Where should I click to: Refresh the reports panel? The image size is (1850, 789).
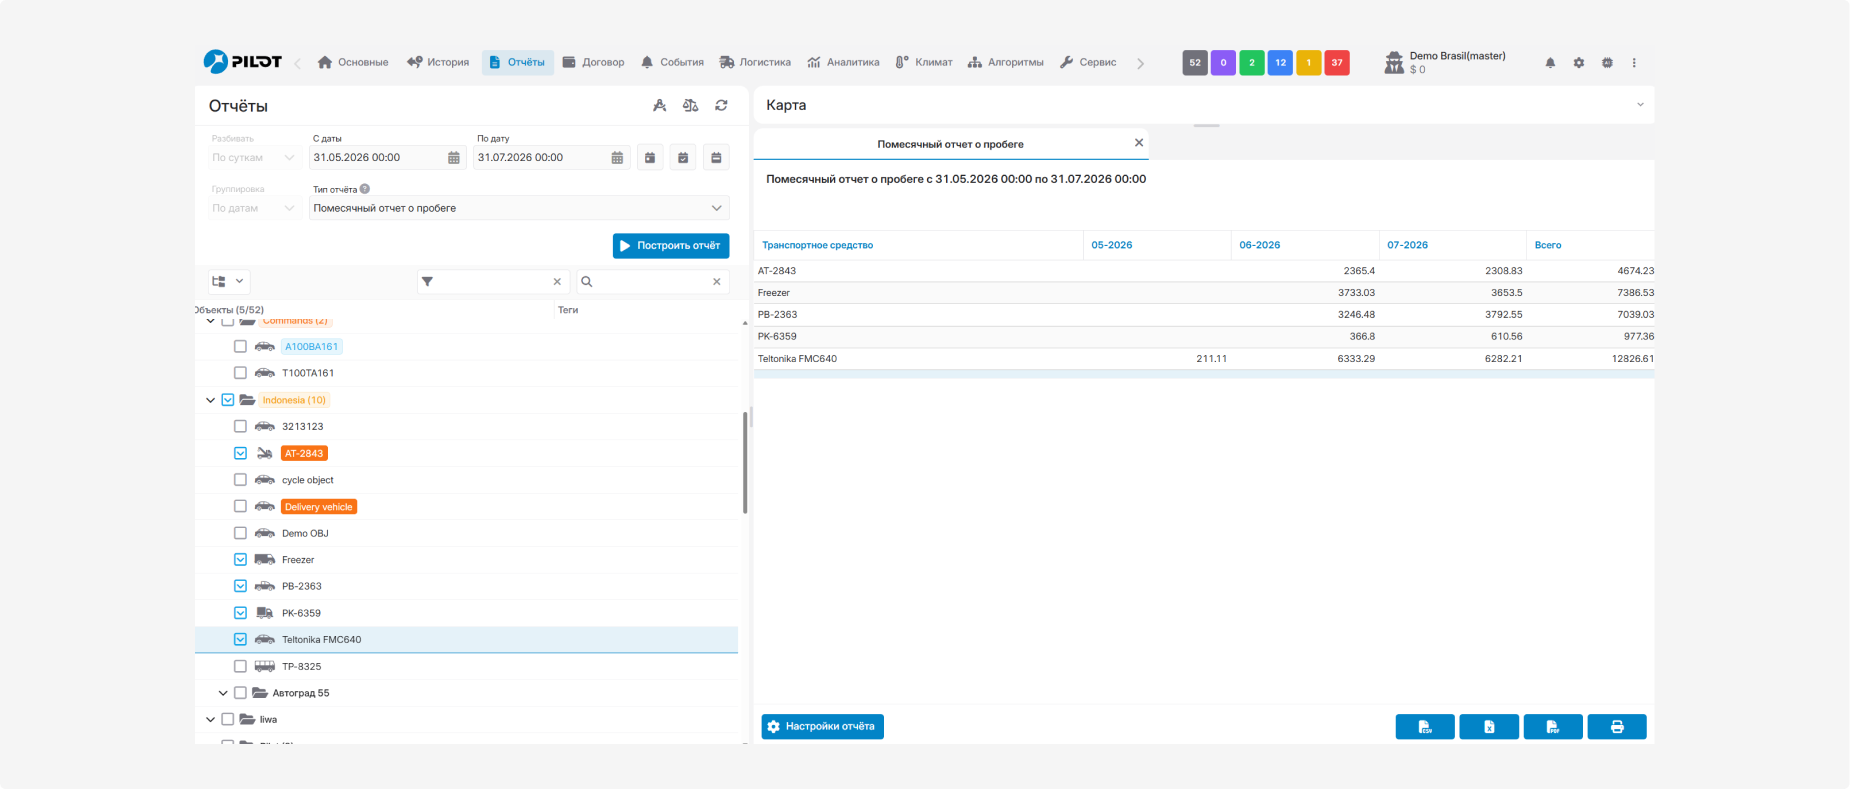(x=721, y=105)
